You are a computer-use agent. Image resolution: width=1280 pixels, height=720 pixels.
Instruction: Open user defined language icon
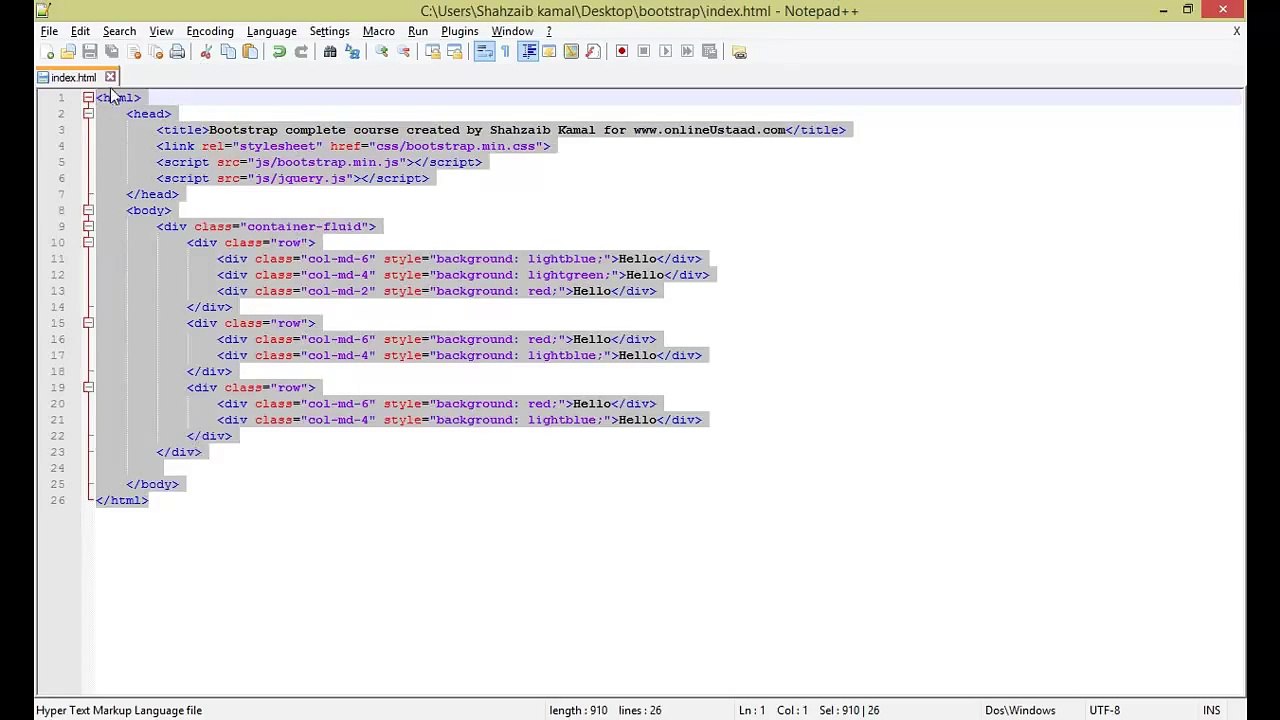[x=549, y=52]
